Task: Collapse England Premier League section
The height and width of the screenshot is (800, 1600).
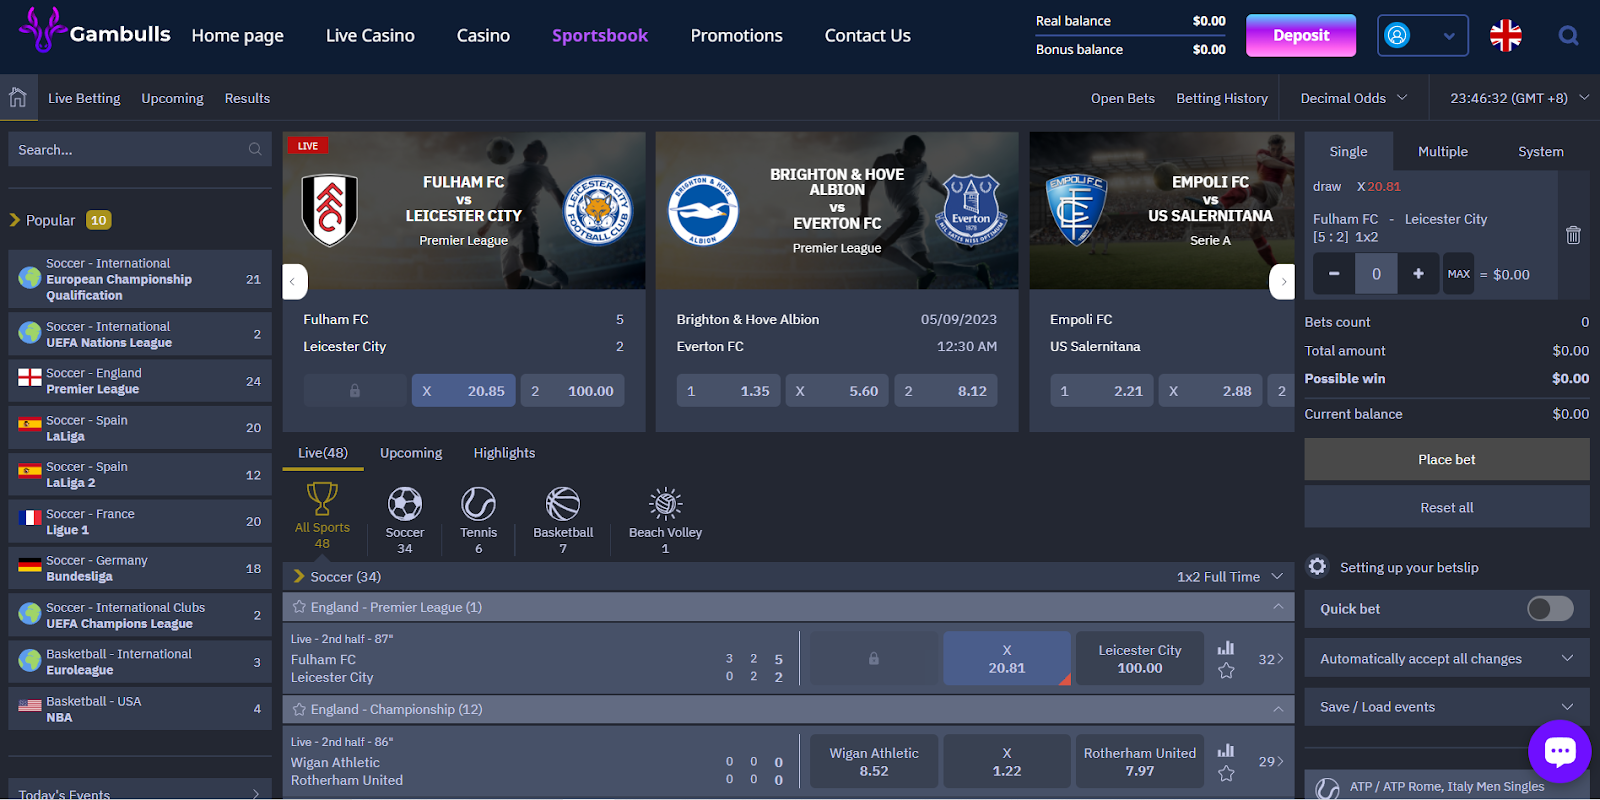Action: click(x=1278, y=607)
